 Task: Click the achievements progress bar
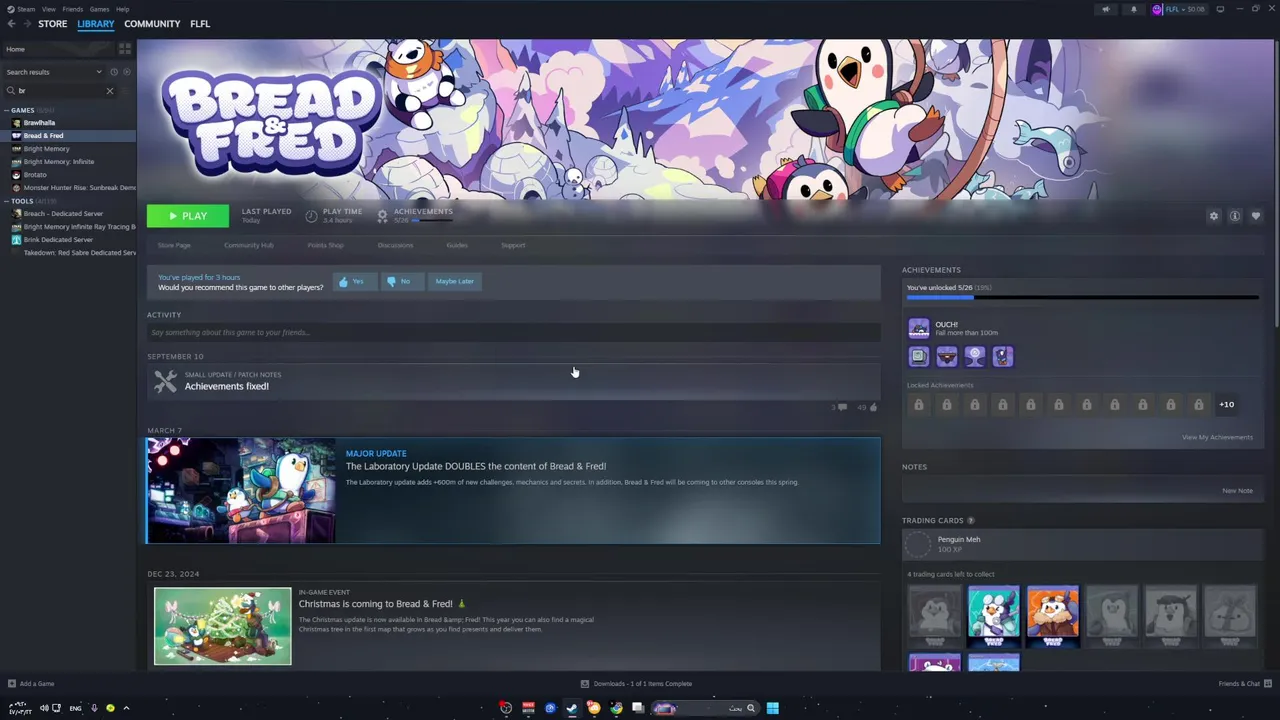point(1083,298)
